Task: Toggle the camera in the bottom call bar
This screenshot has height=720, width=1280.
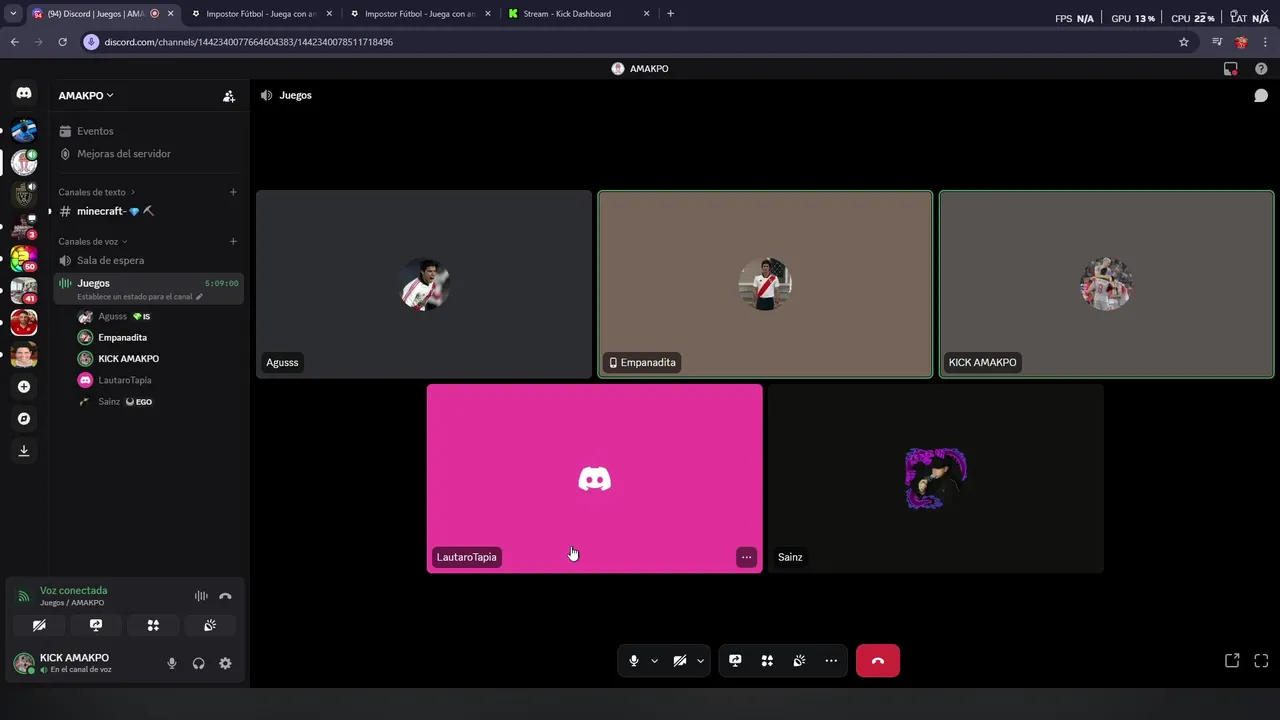Action: [x=680, y=661]
